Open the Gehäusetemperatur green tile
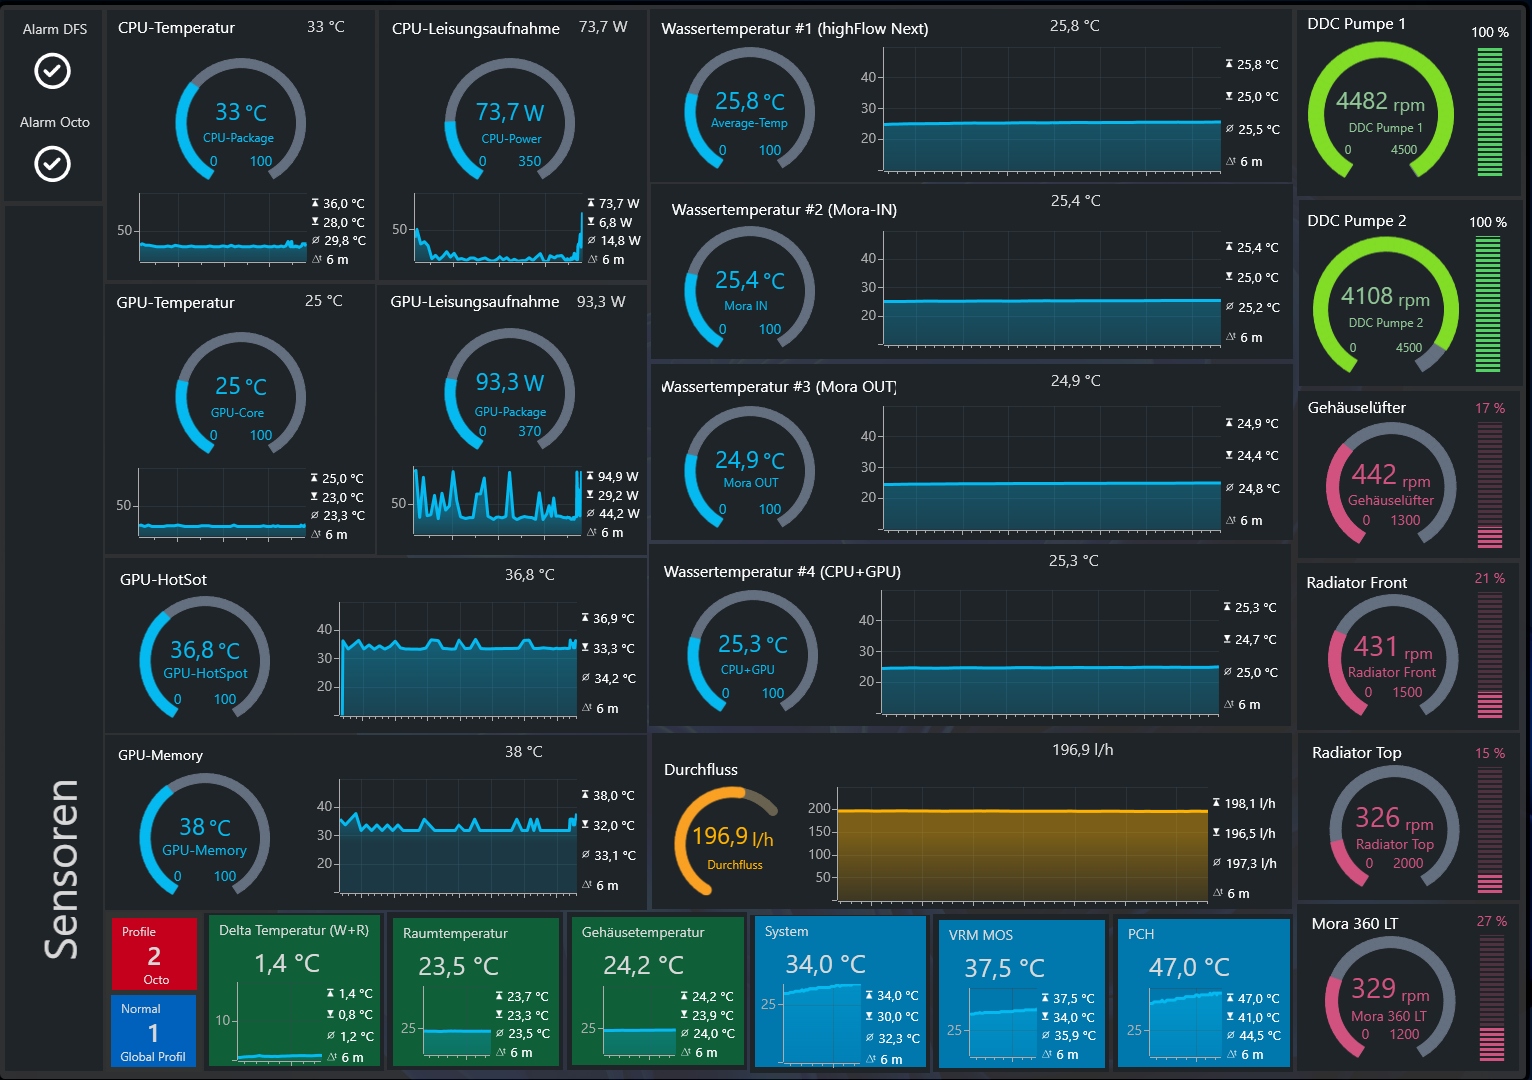1532x1080 pixels. tap(657, 992)
